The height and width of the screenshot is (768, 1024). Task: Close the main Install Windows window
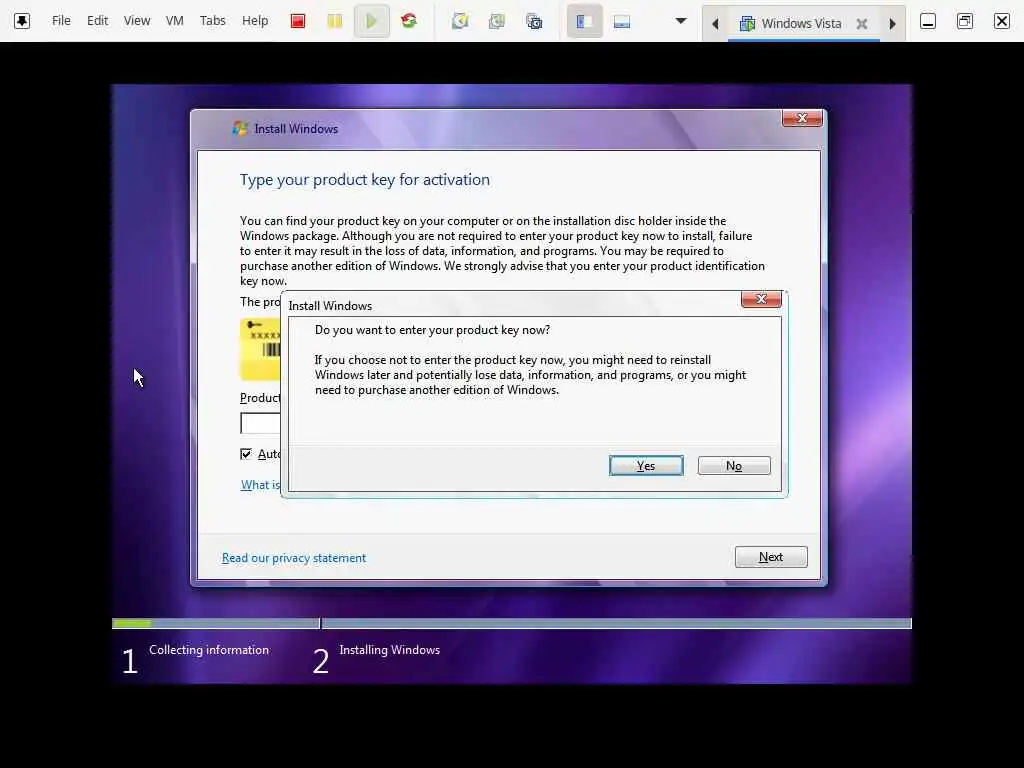[x=802, y=118]
